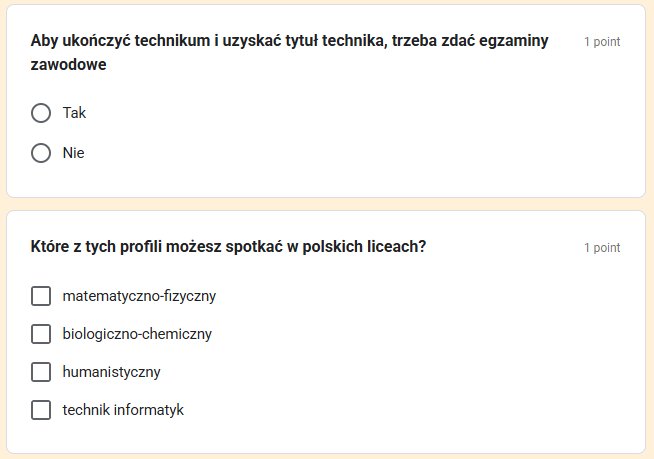Screen dimensions: 654x459
Task: Enable the humanistyczny checkbox
Action: 41,372
